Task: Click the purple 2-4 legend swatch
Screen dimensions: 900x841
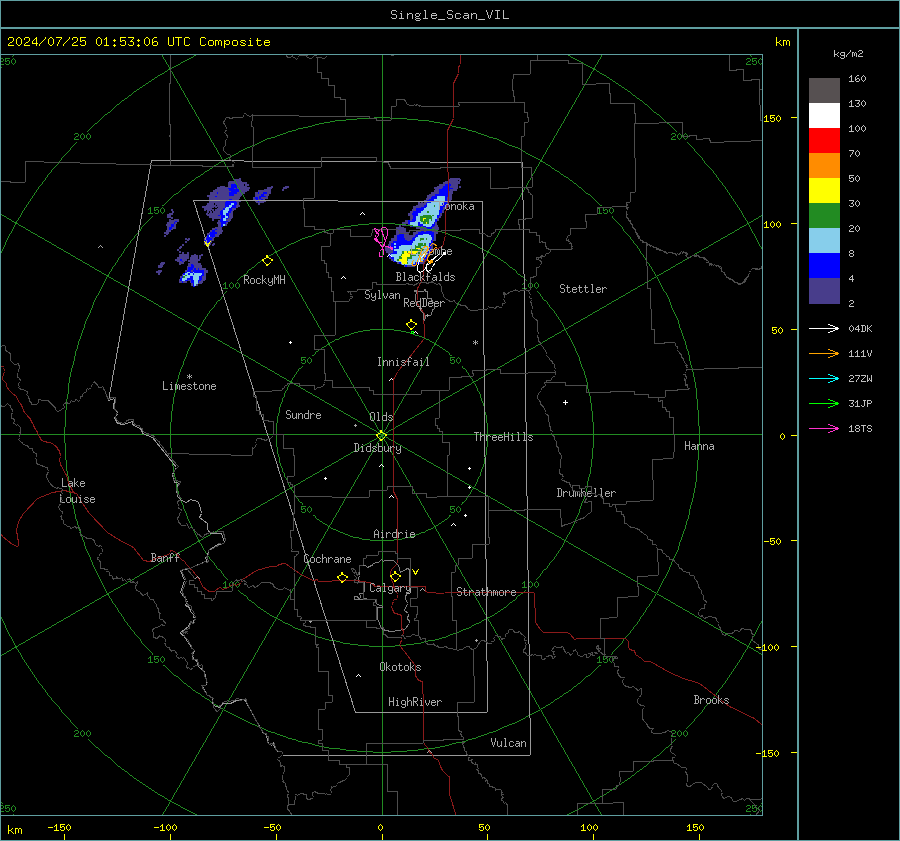Action: pyautogui.click(x=824, y=290)
